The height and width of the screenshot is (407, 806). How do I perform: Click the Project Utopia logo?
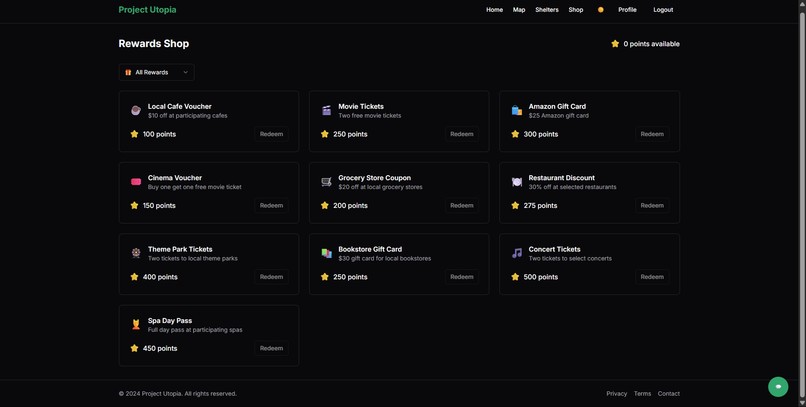[x=147, y=10]
